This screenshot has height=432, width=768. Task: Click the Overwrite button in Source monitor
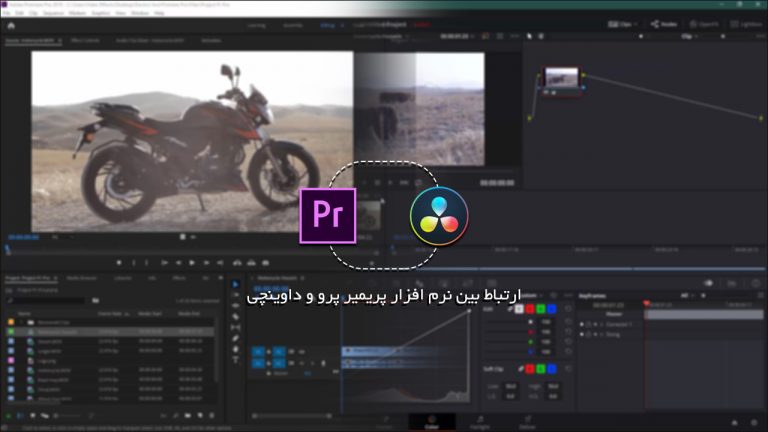[251, 263]
